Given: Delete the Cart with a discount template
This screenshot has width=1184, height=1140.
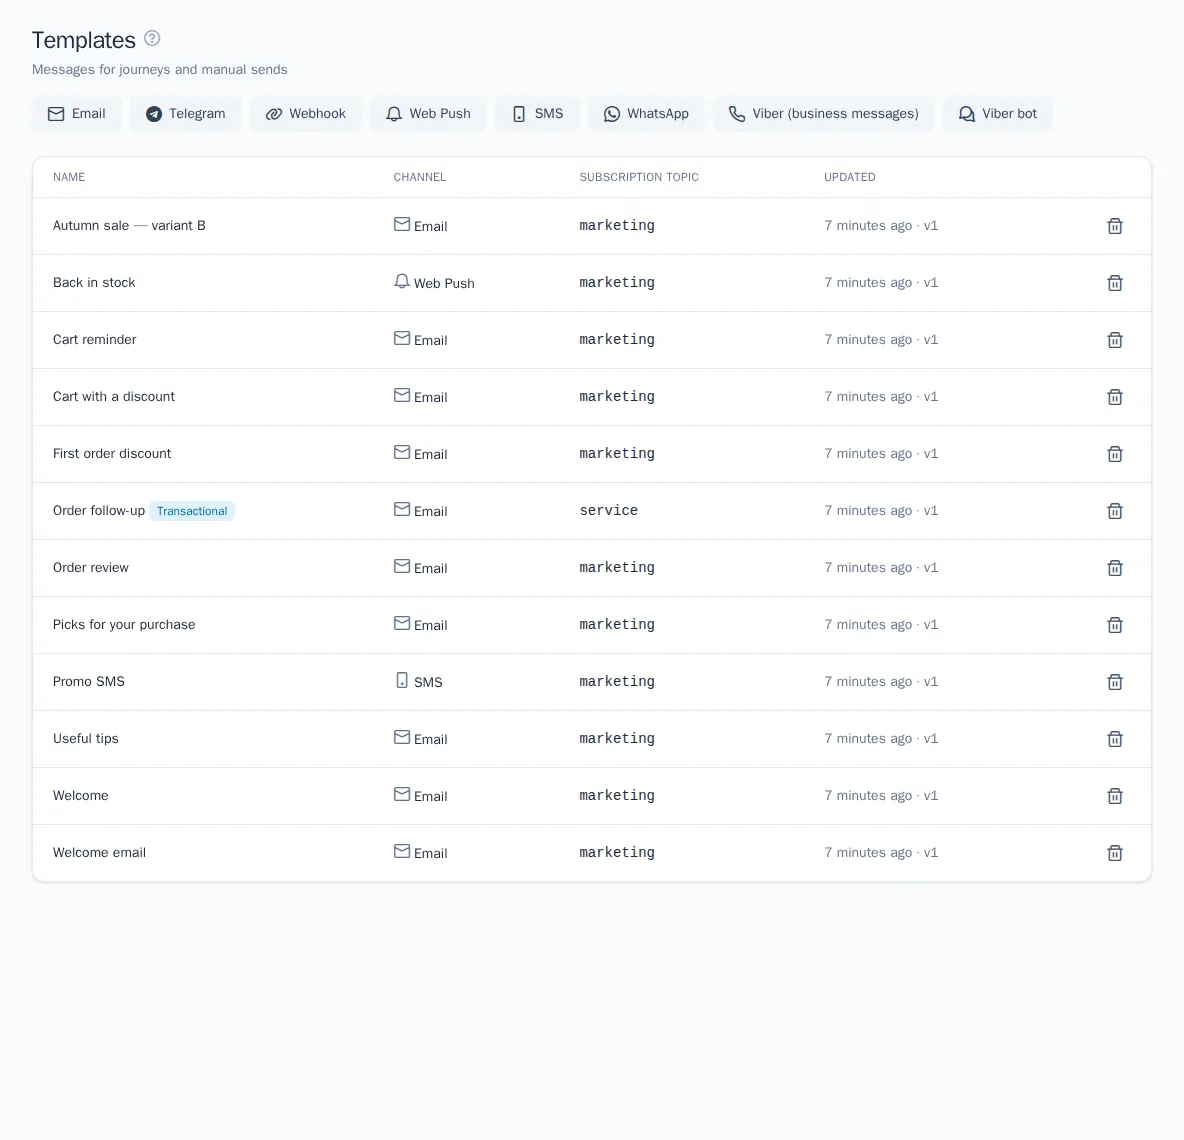Looking at the screenshot, I should point(1115,397).
